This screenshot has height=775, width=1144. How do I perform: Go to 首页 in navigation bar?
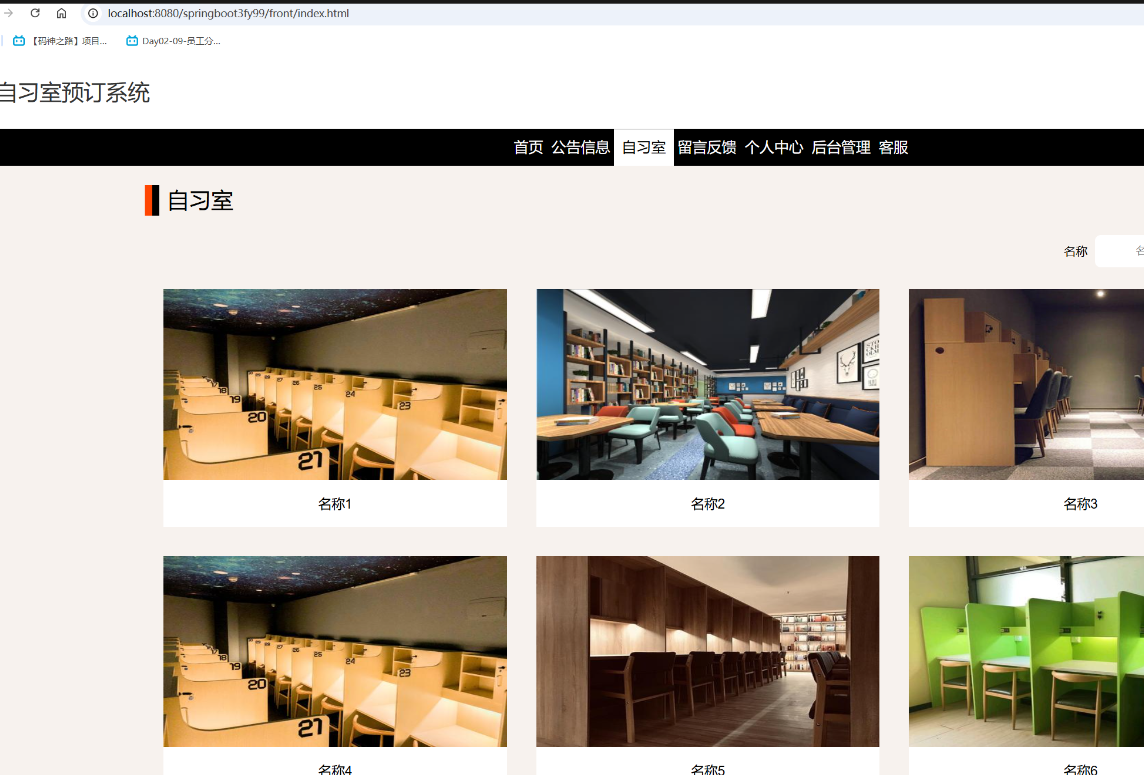point(528,147)
